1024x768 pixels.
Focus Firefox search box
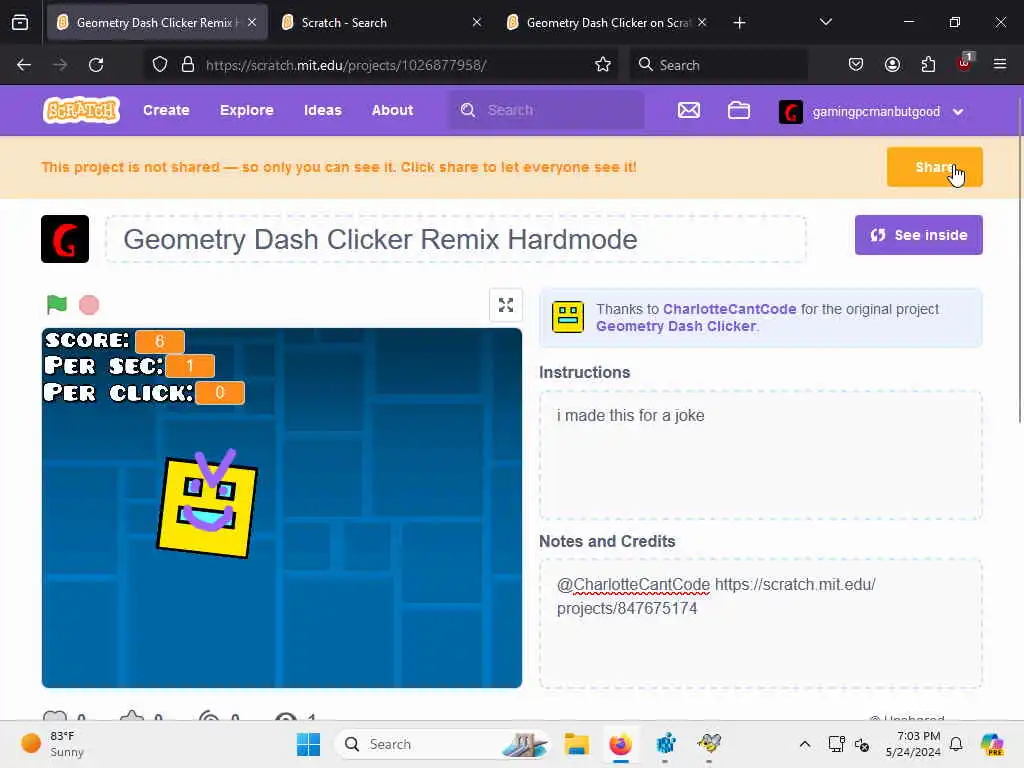pyautogui.click(x=718, y=65)
